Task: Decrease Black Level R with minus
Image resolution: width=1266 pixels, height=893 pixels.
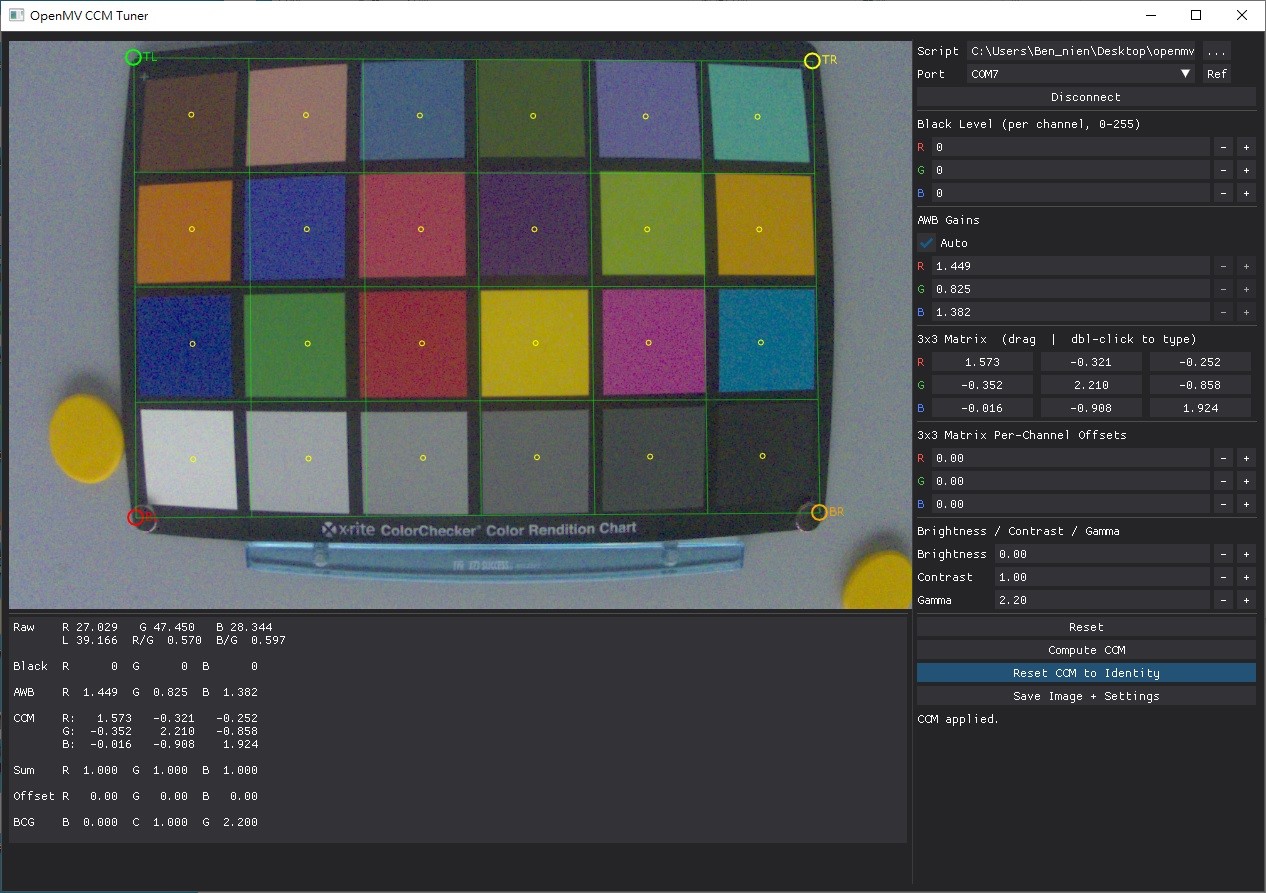Action: pos(1223,147)
